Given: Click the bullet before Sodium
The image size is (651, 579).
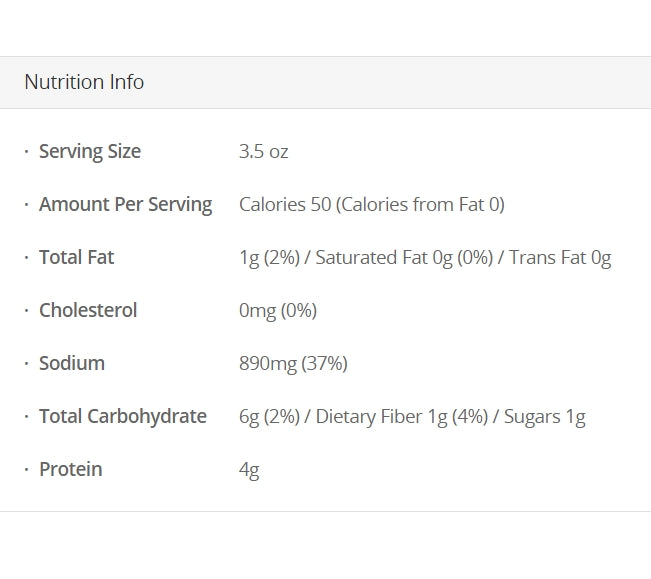Looking at the screenshot, I should 26,364.
